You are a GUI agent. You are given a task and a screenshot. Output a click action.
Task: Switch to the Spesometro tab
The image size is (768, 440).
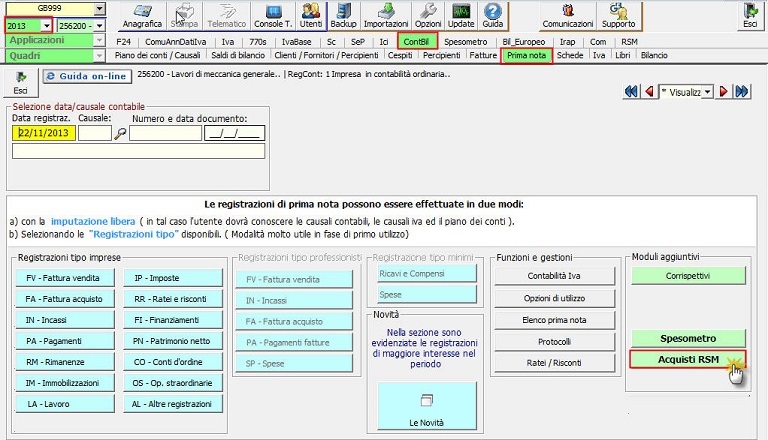(x=465, y=42)
